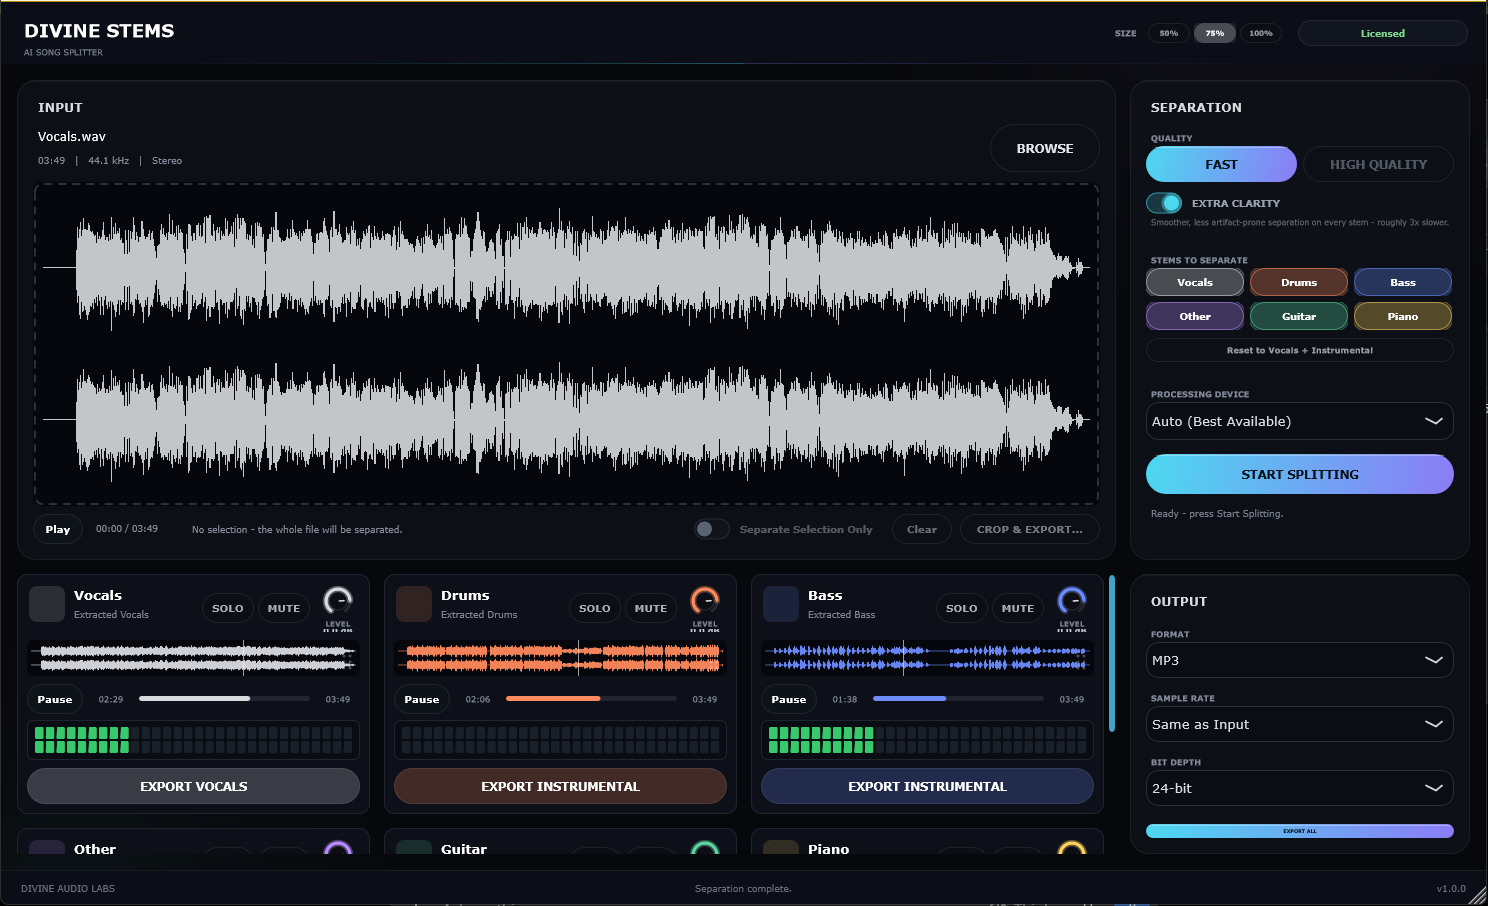Set interface size to 100%
The height and width of the screenshot is (906, 1488).
click(x=1261, y=33)
